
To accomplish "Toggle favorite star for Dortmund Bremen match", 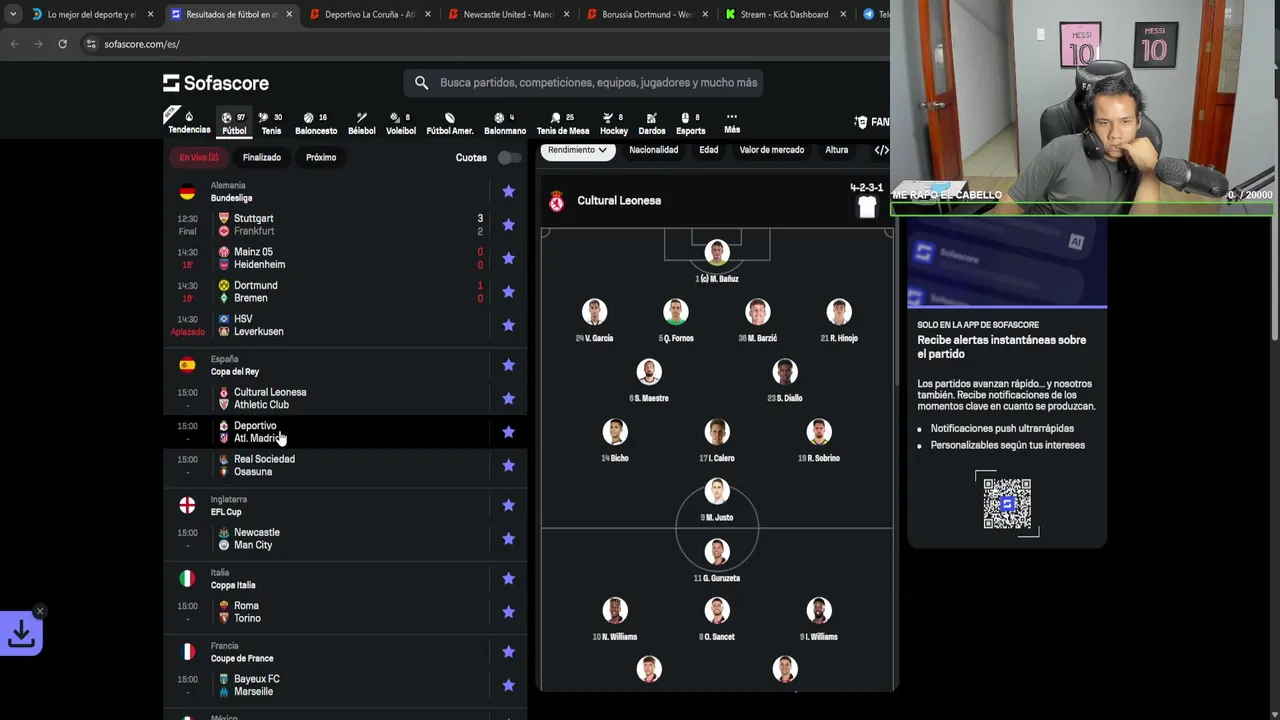I will coord(508,292).
